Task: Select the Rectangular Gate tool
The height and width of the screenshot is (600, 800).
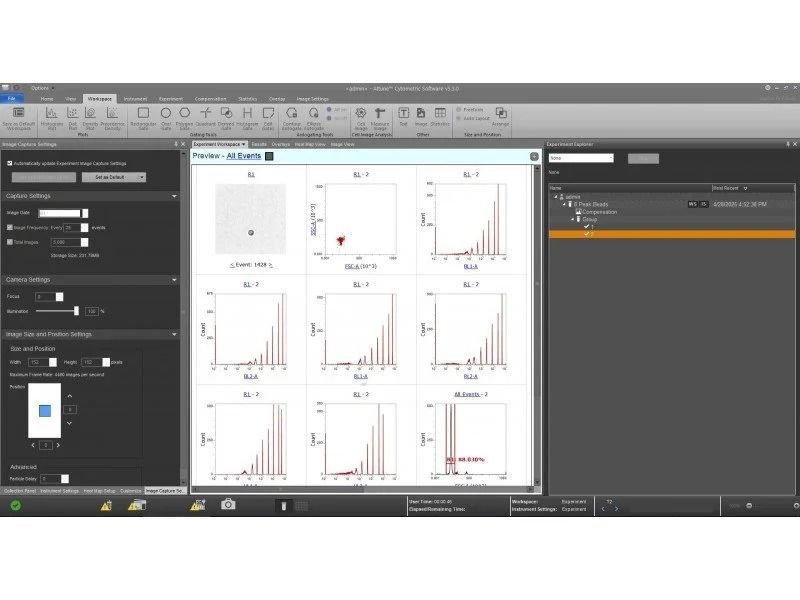Action: coord(143,116)
